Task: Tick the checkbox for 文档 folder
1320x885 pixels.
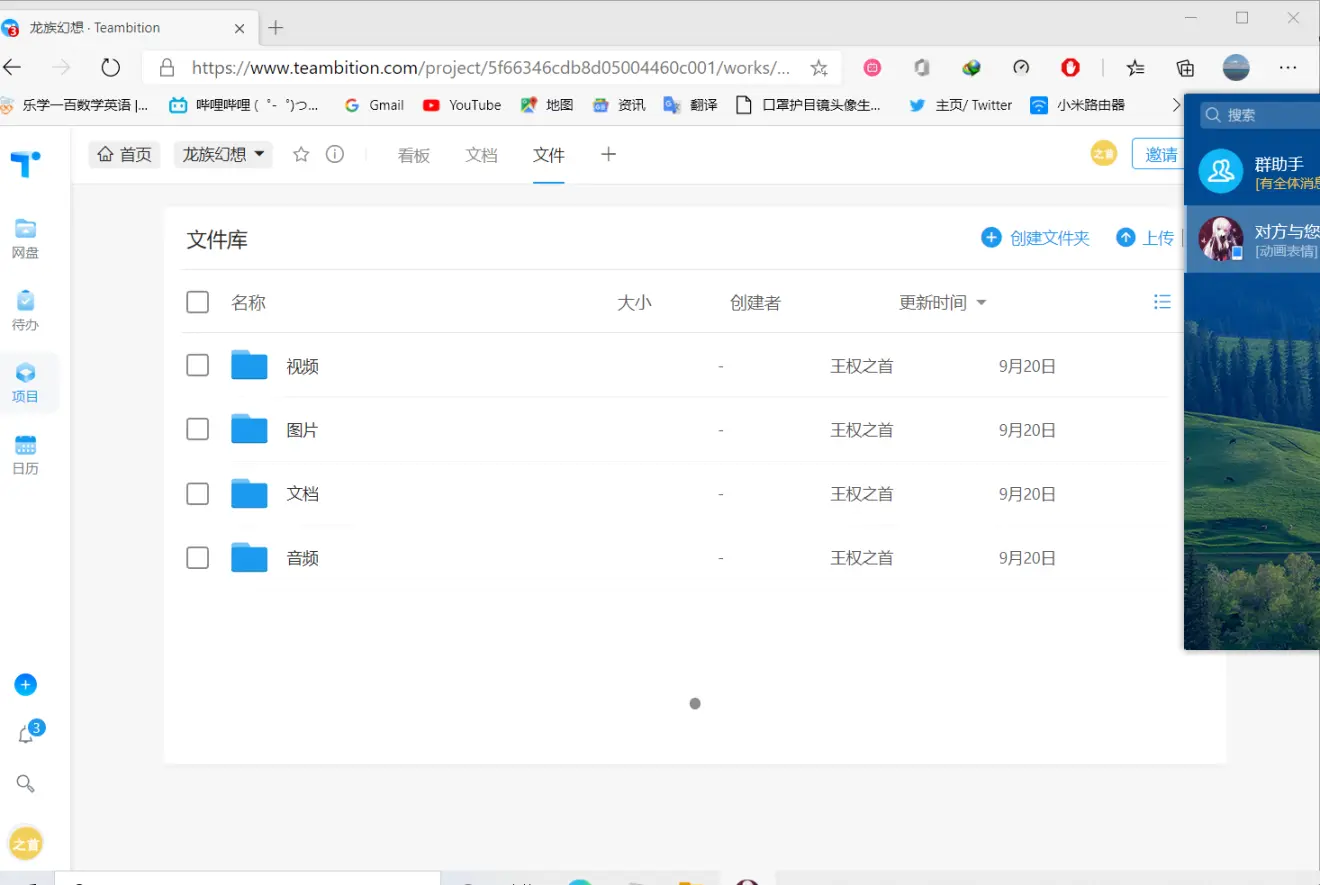Action: [x=198, y=493]
